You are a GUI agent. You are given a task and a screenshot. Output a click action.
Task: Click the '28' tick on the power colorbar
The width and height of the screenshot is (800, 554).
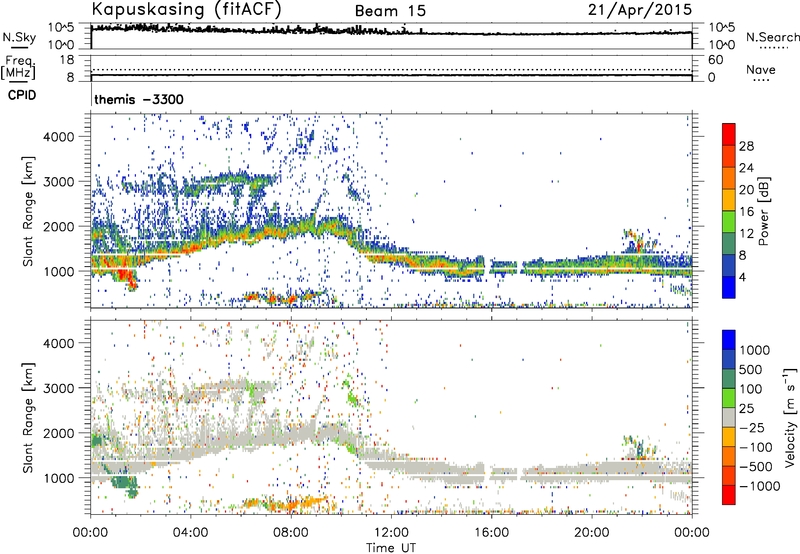pyautogui.click(x=746, y=146)
